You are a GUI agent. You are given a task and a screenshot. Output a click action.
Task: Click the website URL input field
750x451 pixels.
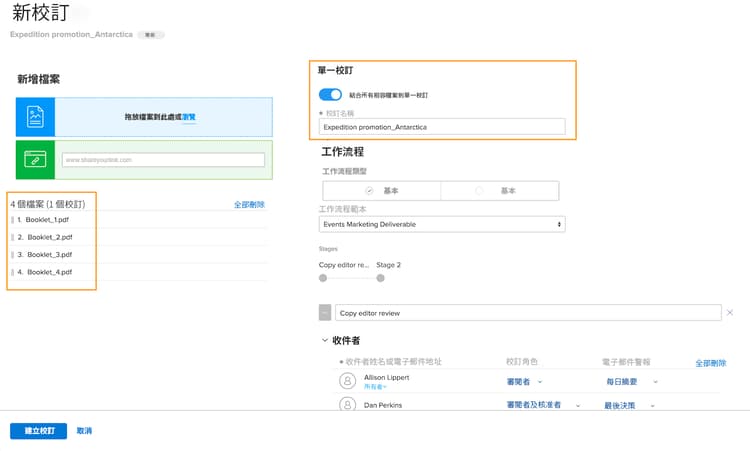tap(163, 160)
